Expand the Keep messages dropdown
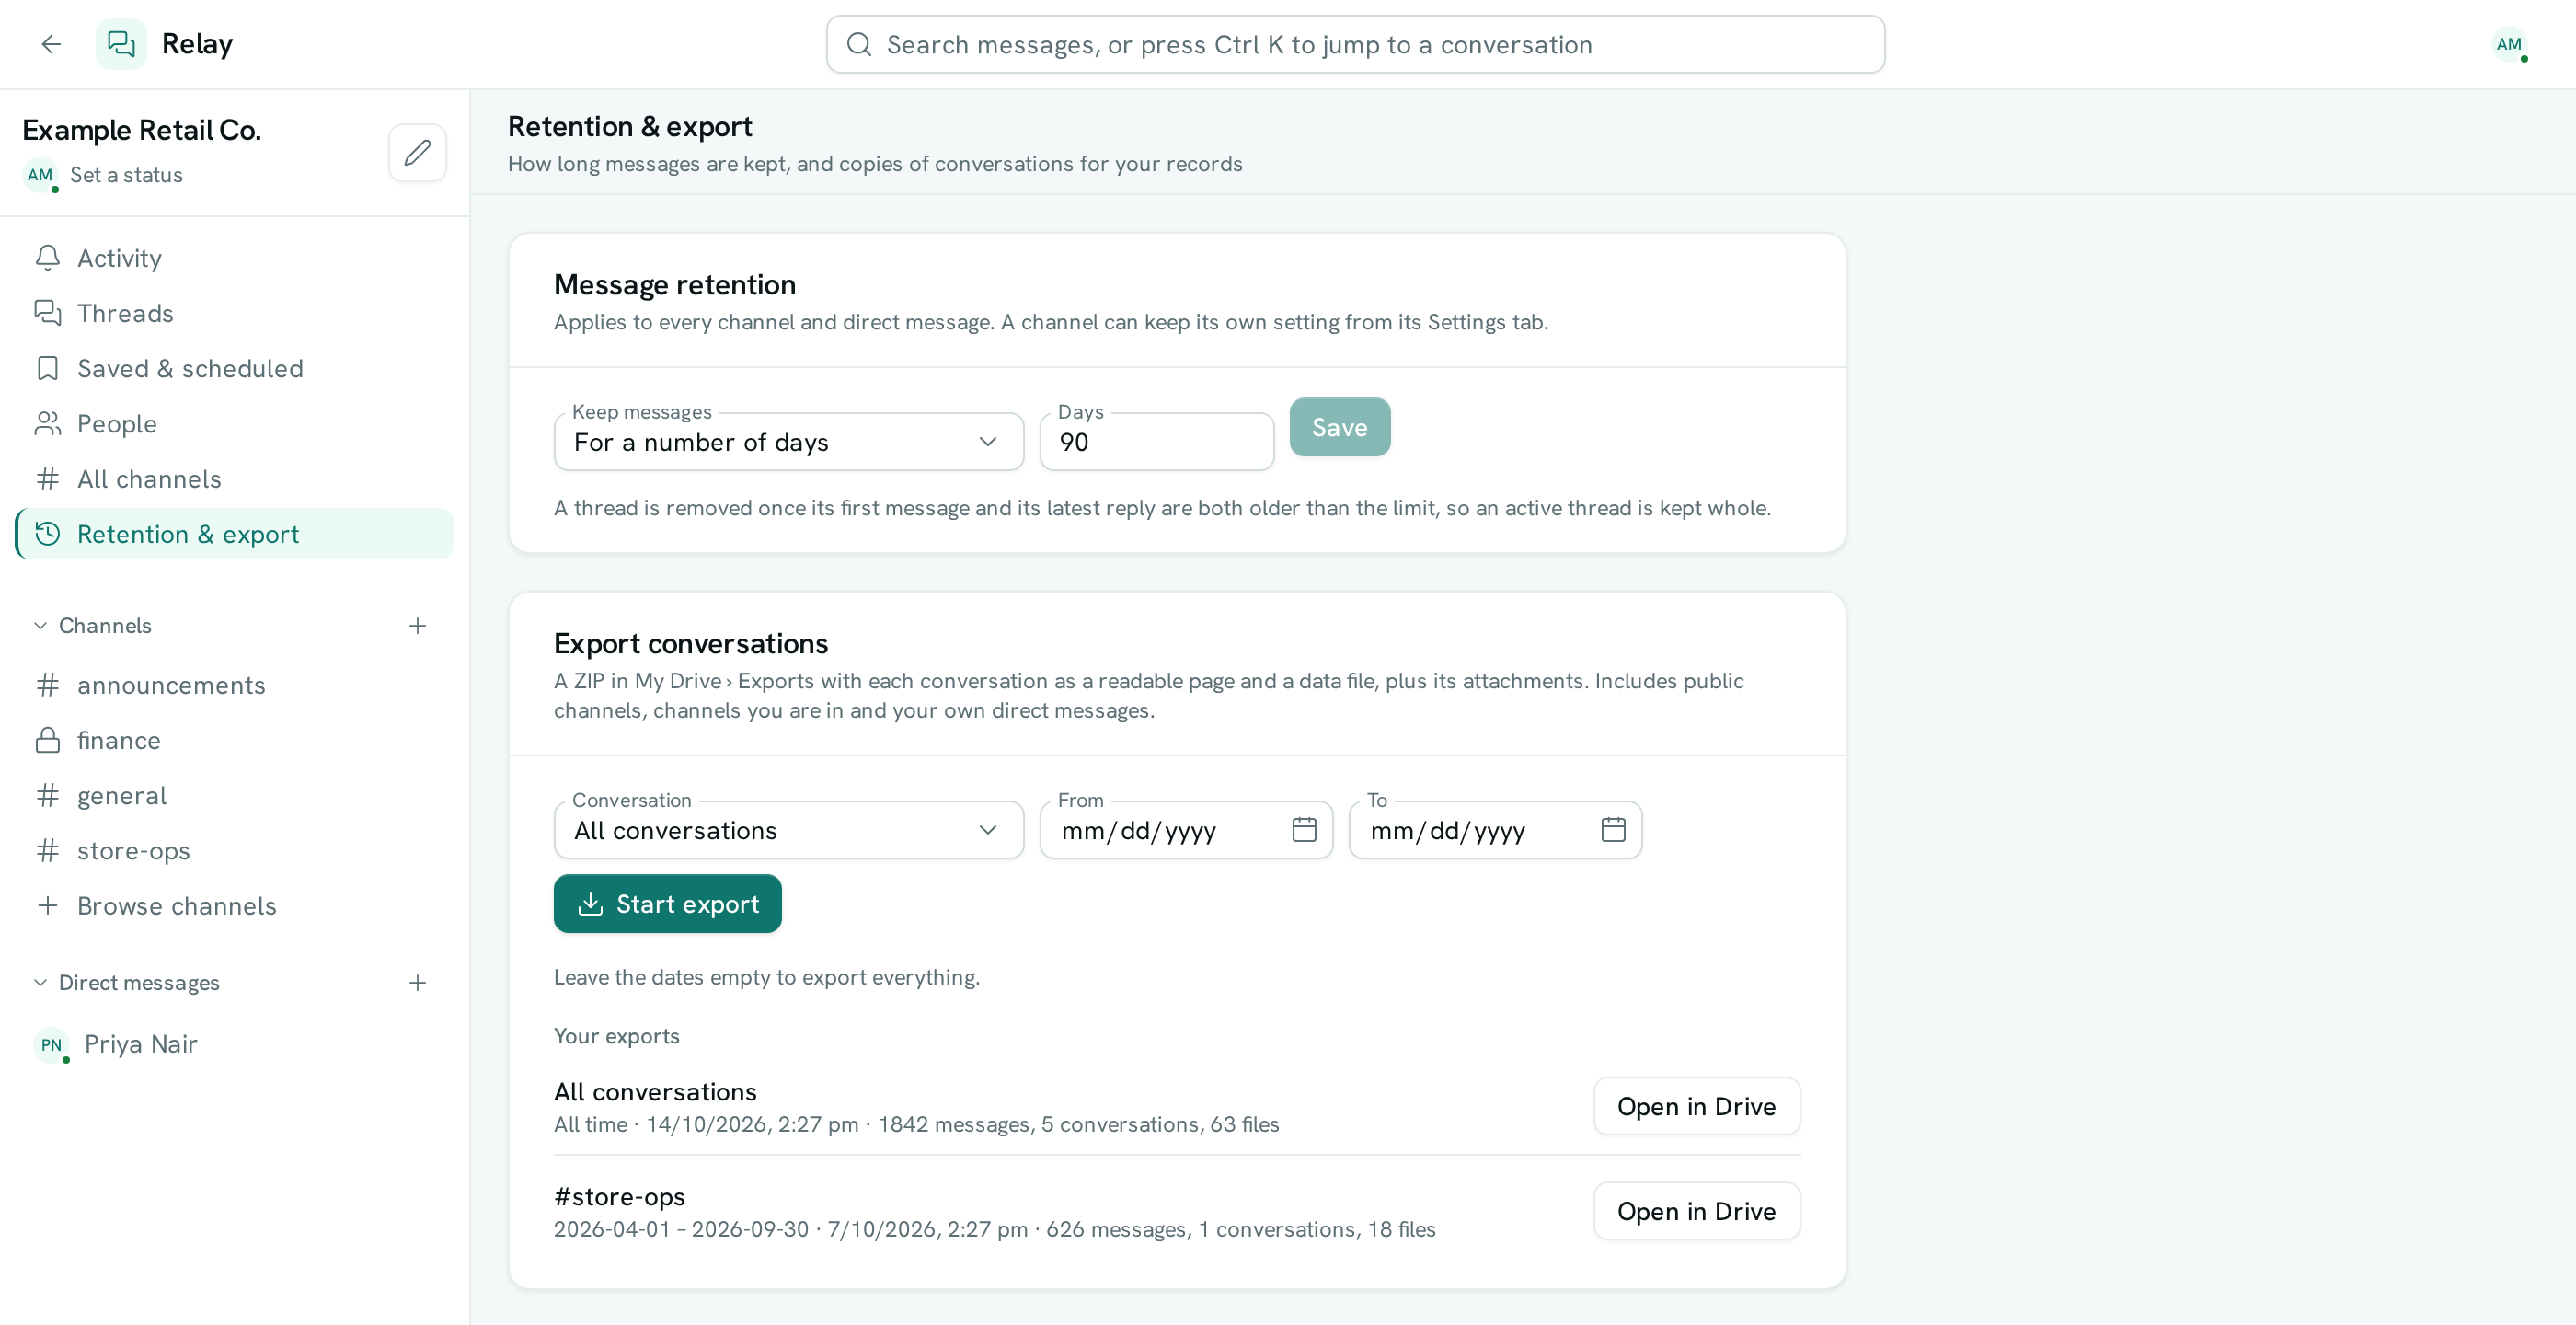This screenshot has width=2576, height=1325. 788,442
